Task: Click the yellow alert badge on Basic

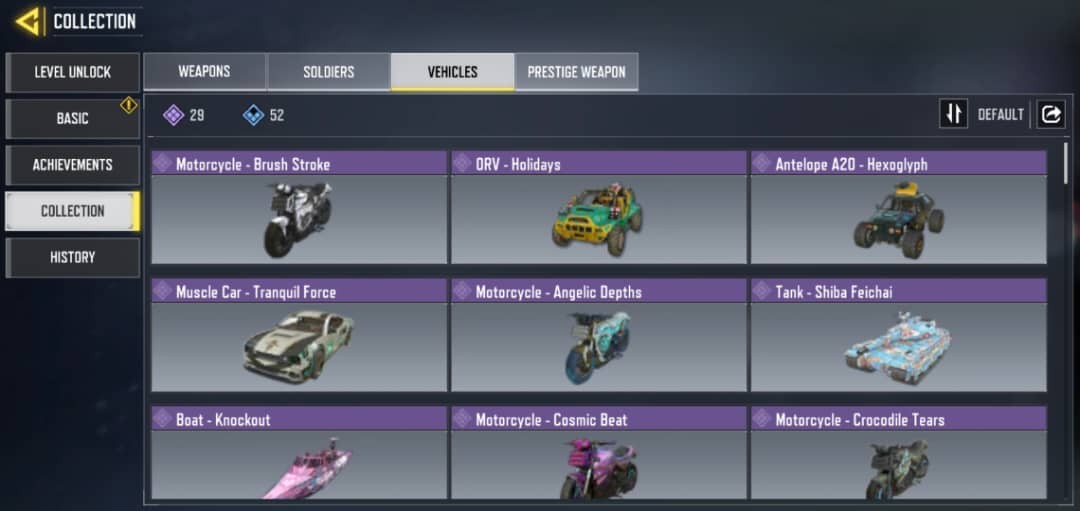Action: (129, 105)
